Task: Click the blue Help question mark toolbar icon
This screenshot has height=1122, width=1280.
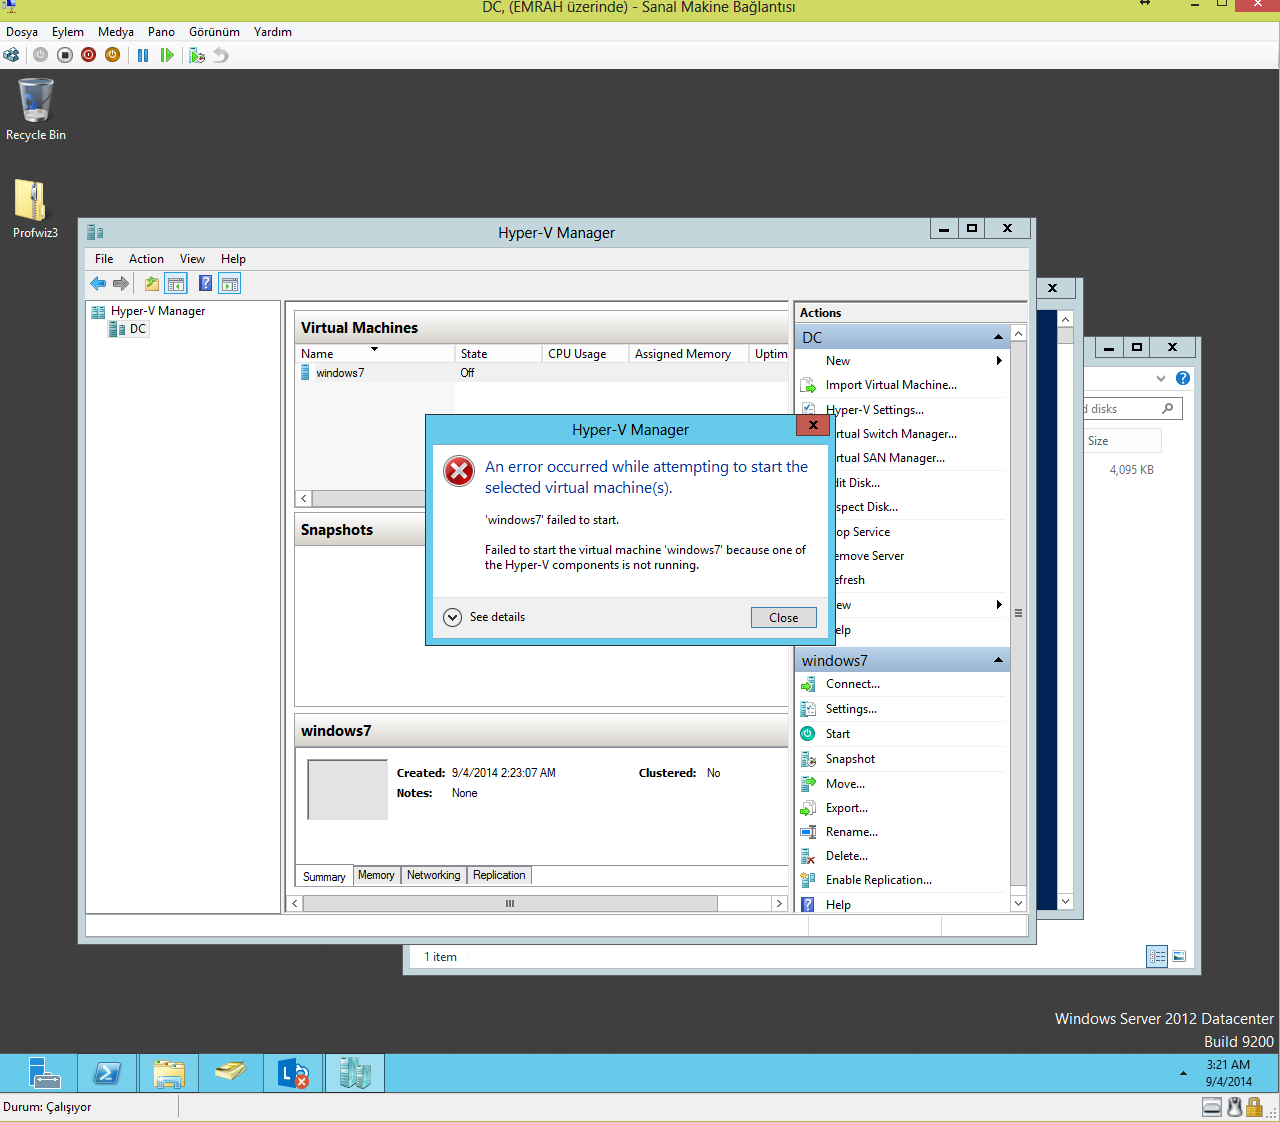Action: (205, 284)
